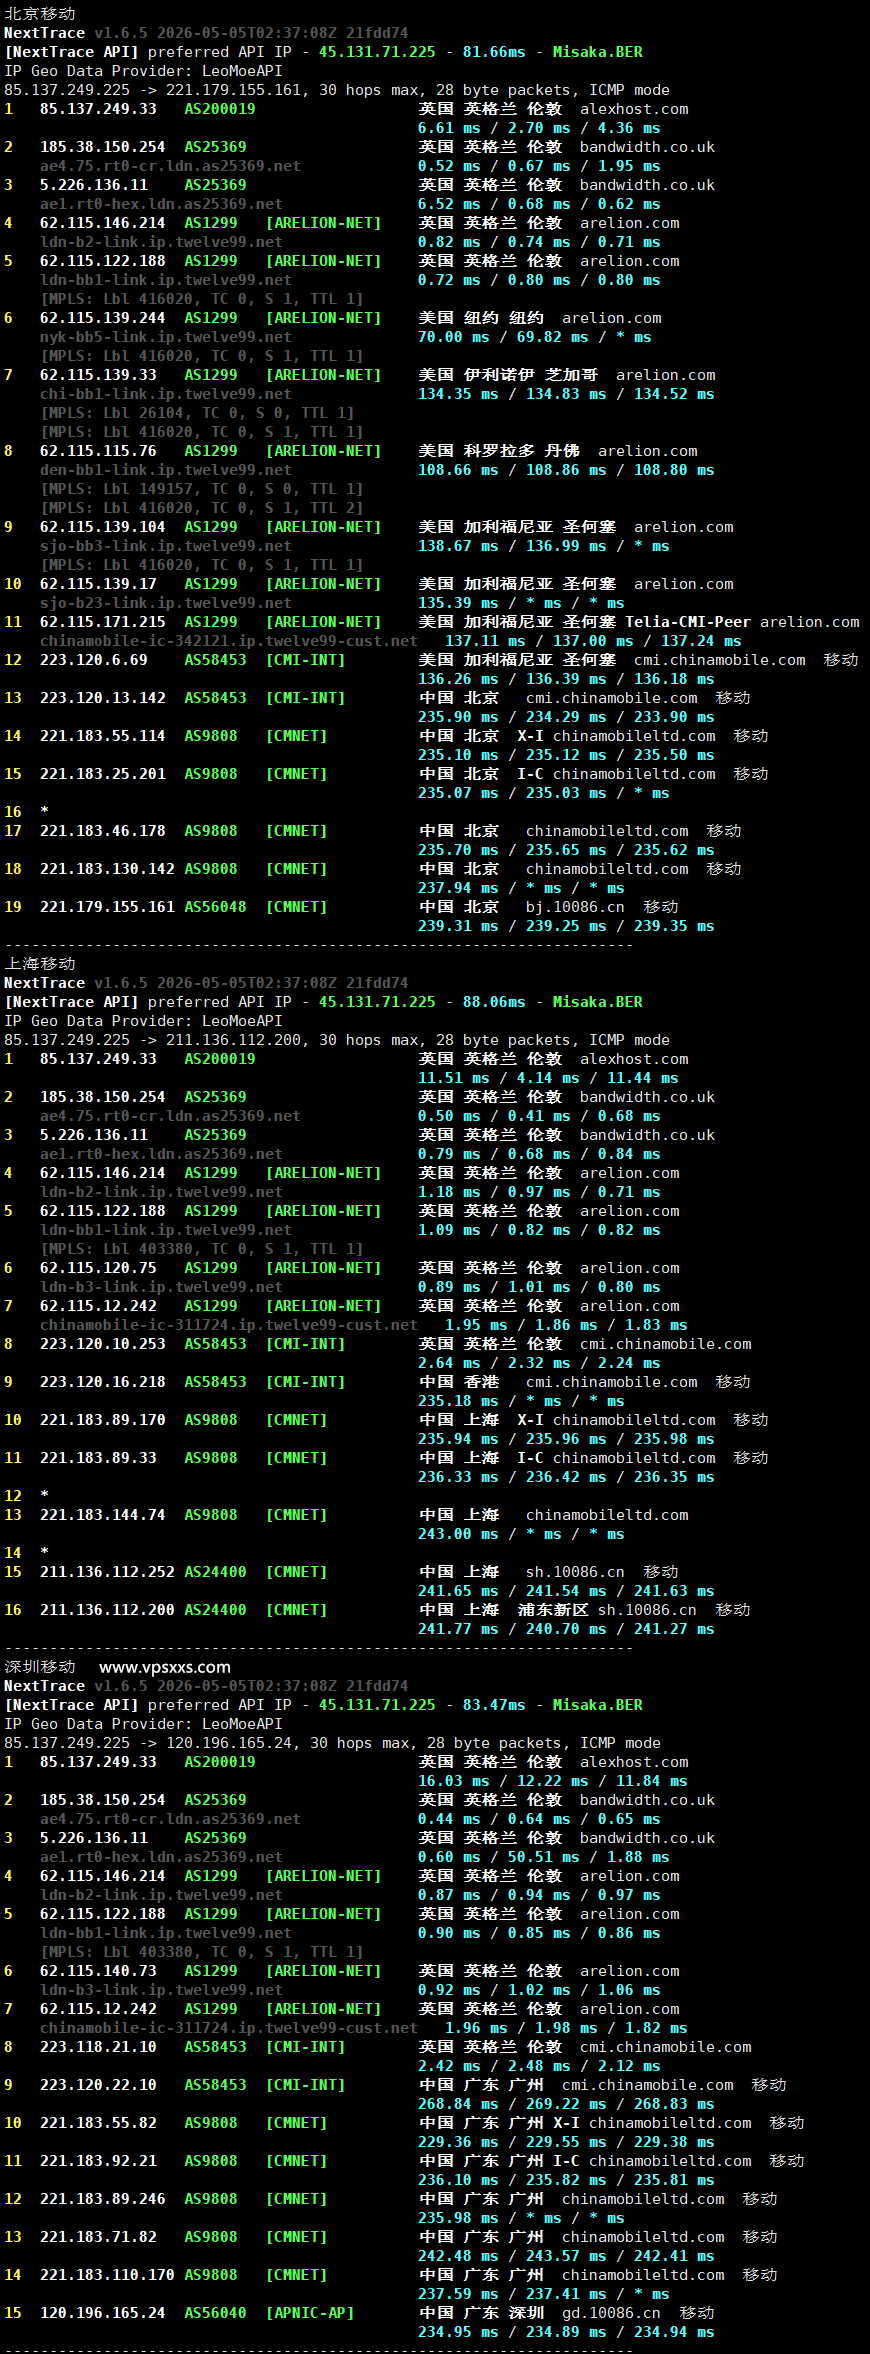Click the [APNIC-AP] tag
The image size is (870, 2354).
tap(310, 2313)
